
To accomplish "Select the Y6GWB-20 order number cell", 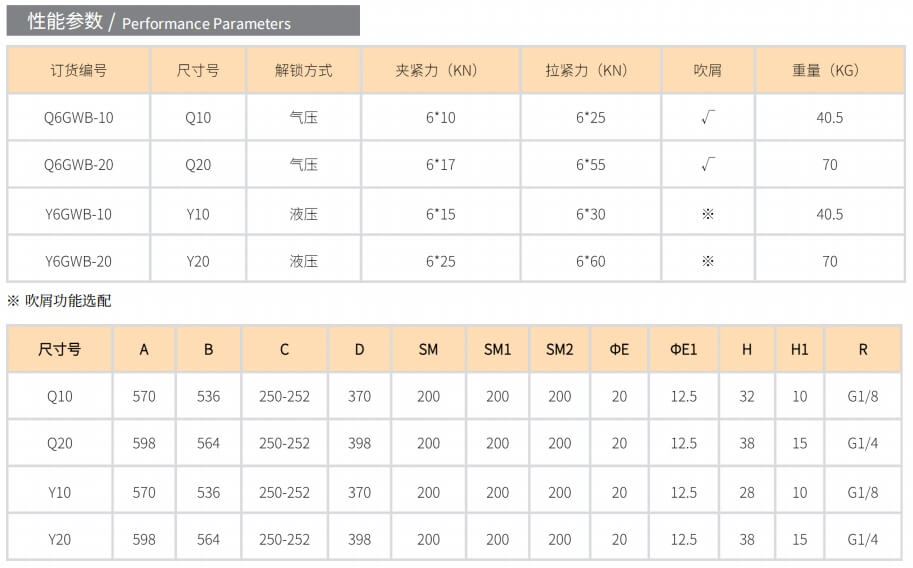I will 79,262.
